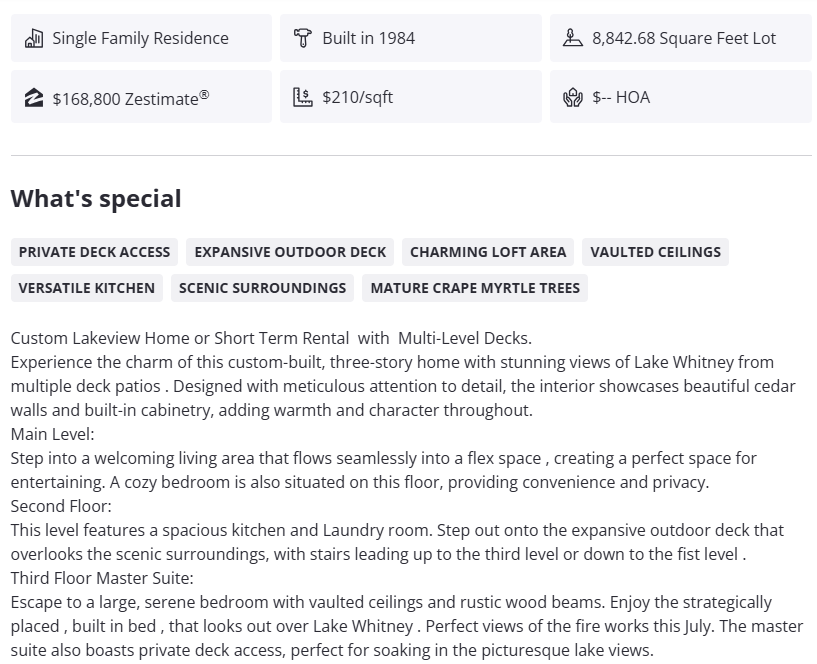
Task: Click the Single Family Residence building icon
Action: click(34, 38)
